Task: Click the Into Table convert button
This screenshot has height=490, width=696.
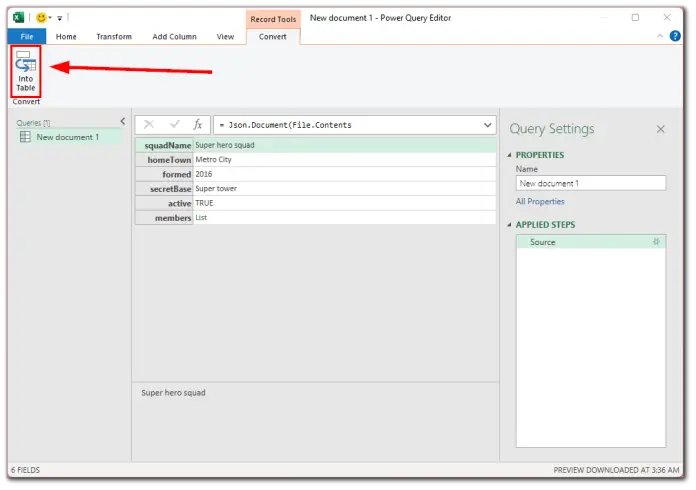Action: coord(25,72)
